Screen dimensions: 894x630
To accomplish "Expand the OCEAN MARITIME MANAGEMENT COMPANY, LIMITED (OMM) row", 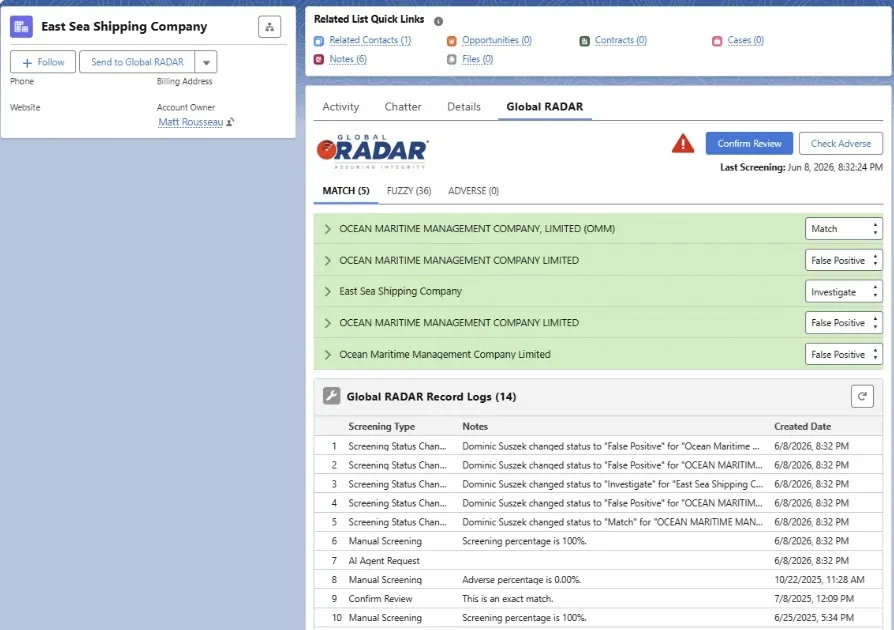I will click(328, 229).
